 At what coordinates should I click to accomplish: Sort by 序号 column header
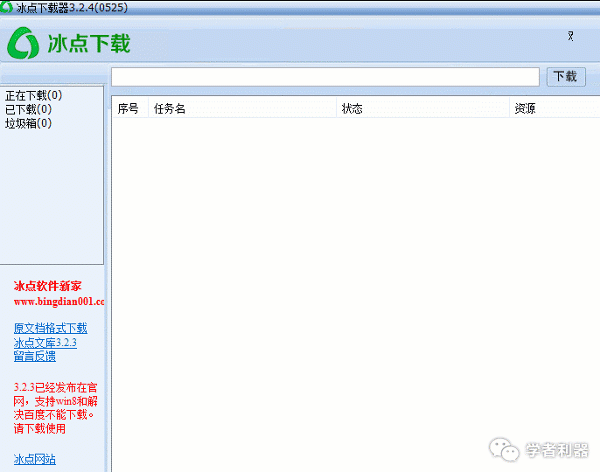pyautogui.click(x=129, y=109)
